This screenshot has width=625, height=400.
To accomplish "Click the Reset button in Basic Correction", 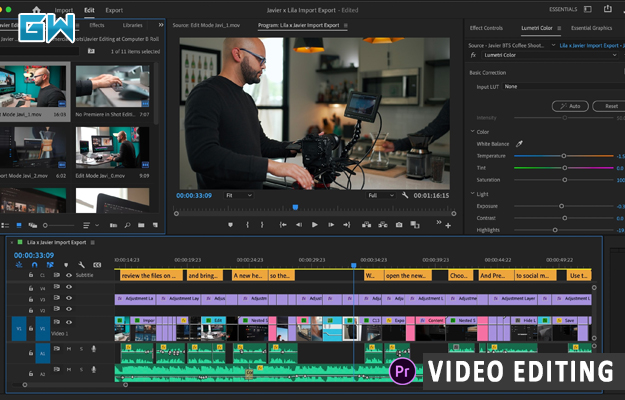I will (611, 106).
